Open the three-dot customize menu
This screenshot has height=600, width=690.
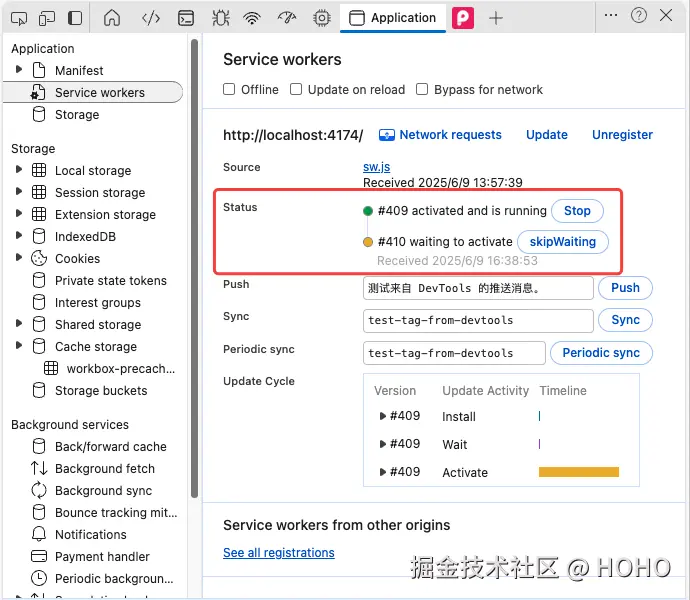(611, 15)
